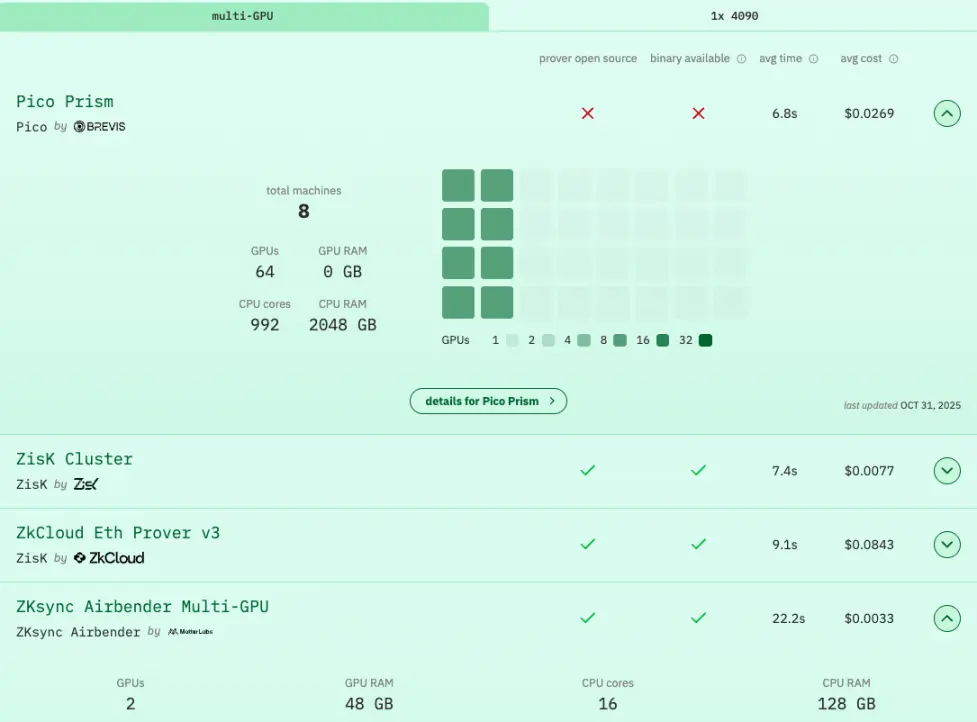Click ZisK Cluster's binary available checkmark
977x722 pixels.
click(698, 470)
